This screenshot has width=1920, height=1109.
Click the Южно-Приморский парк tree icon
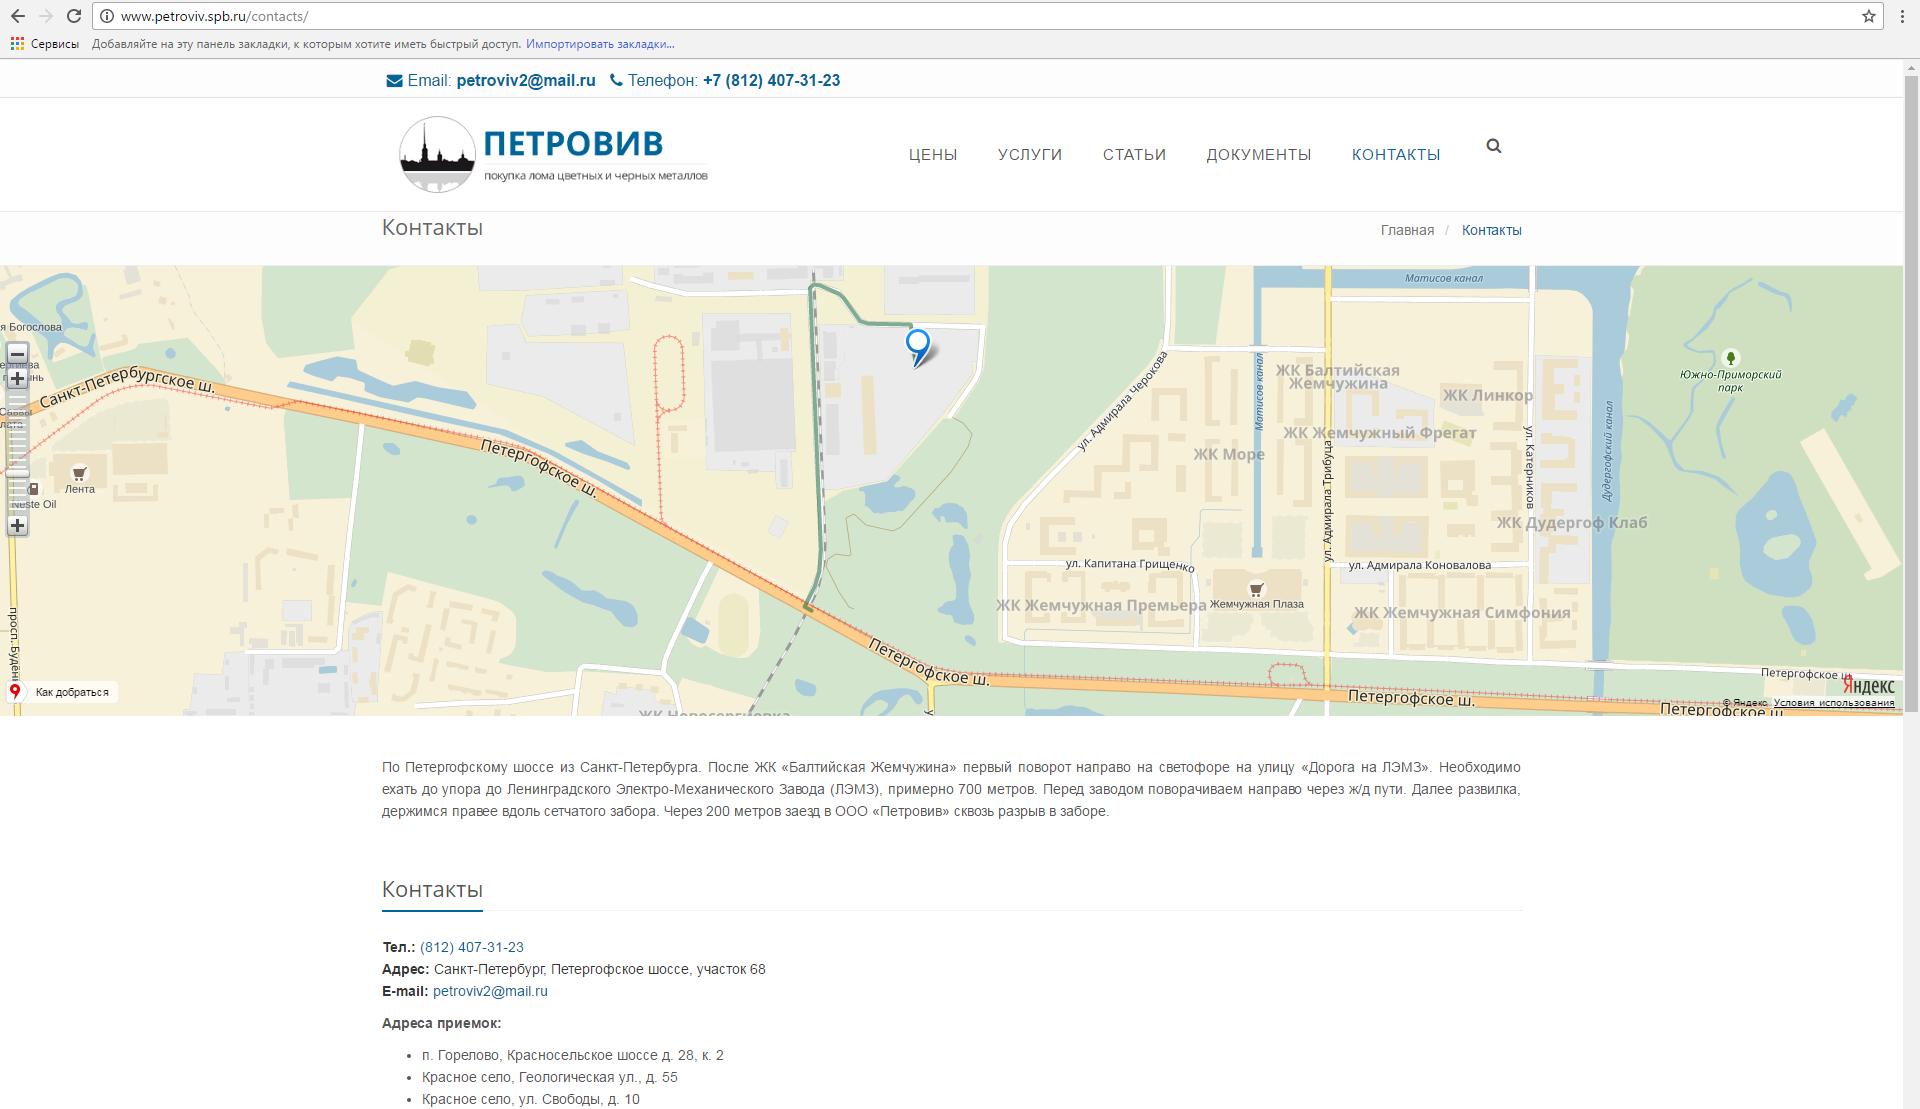(1730, 358)
